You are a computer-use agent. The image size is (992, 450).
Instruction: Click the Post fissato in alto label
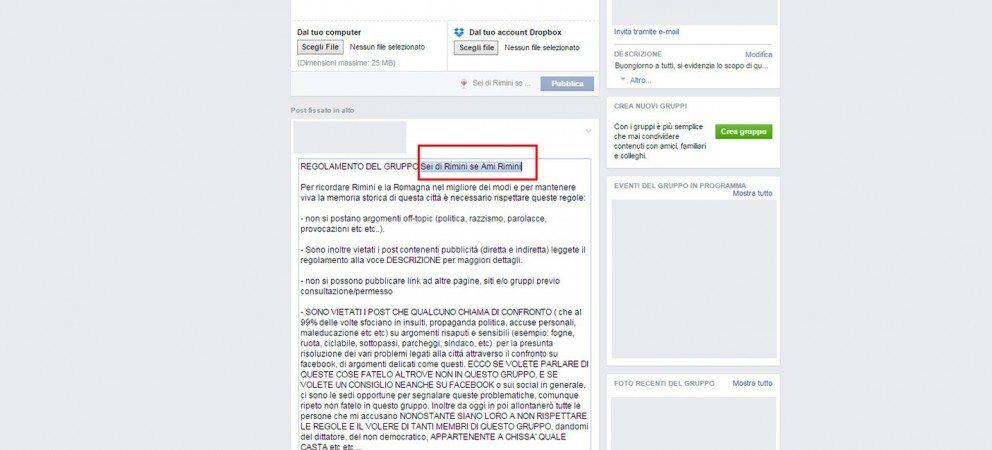323,110
